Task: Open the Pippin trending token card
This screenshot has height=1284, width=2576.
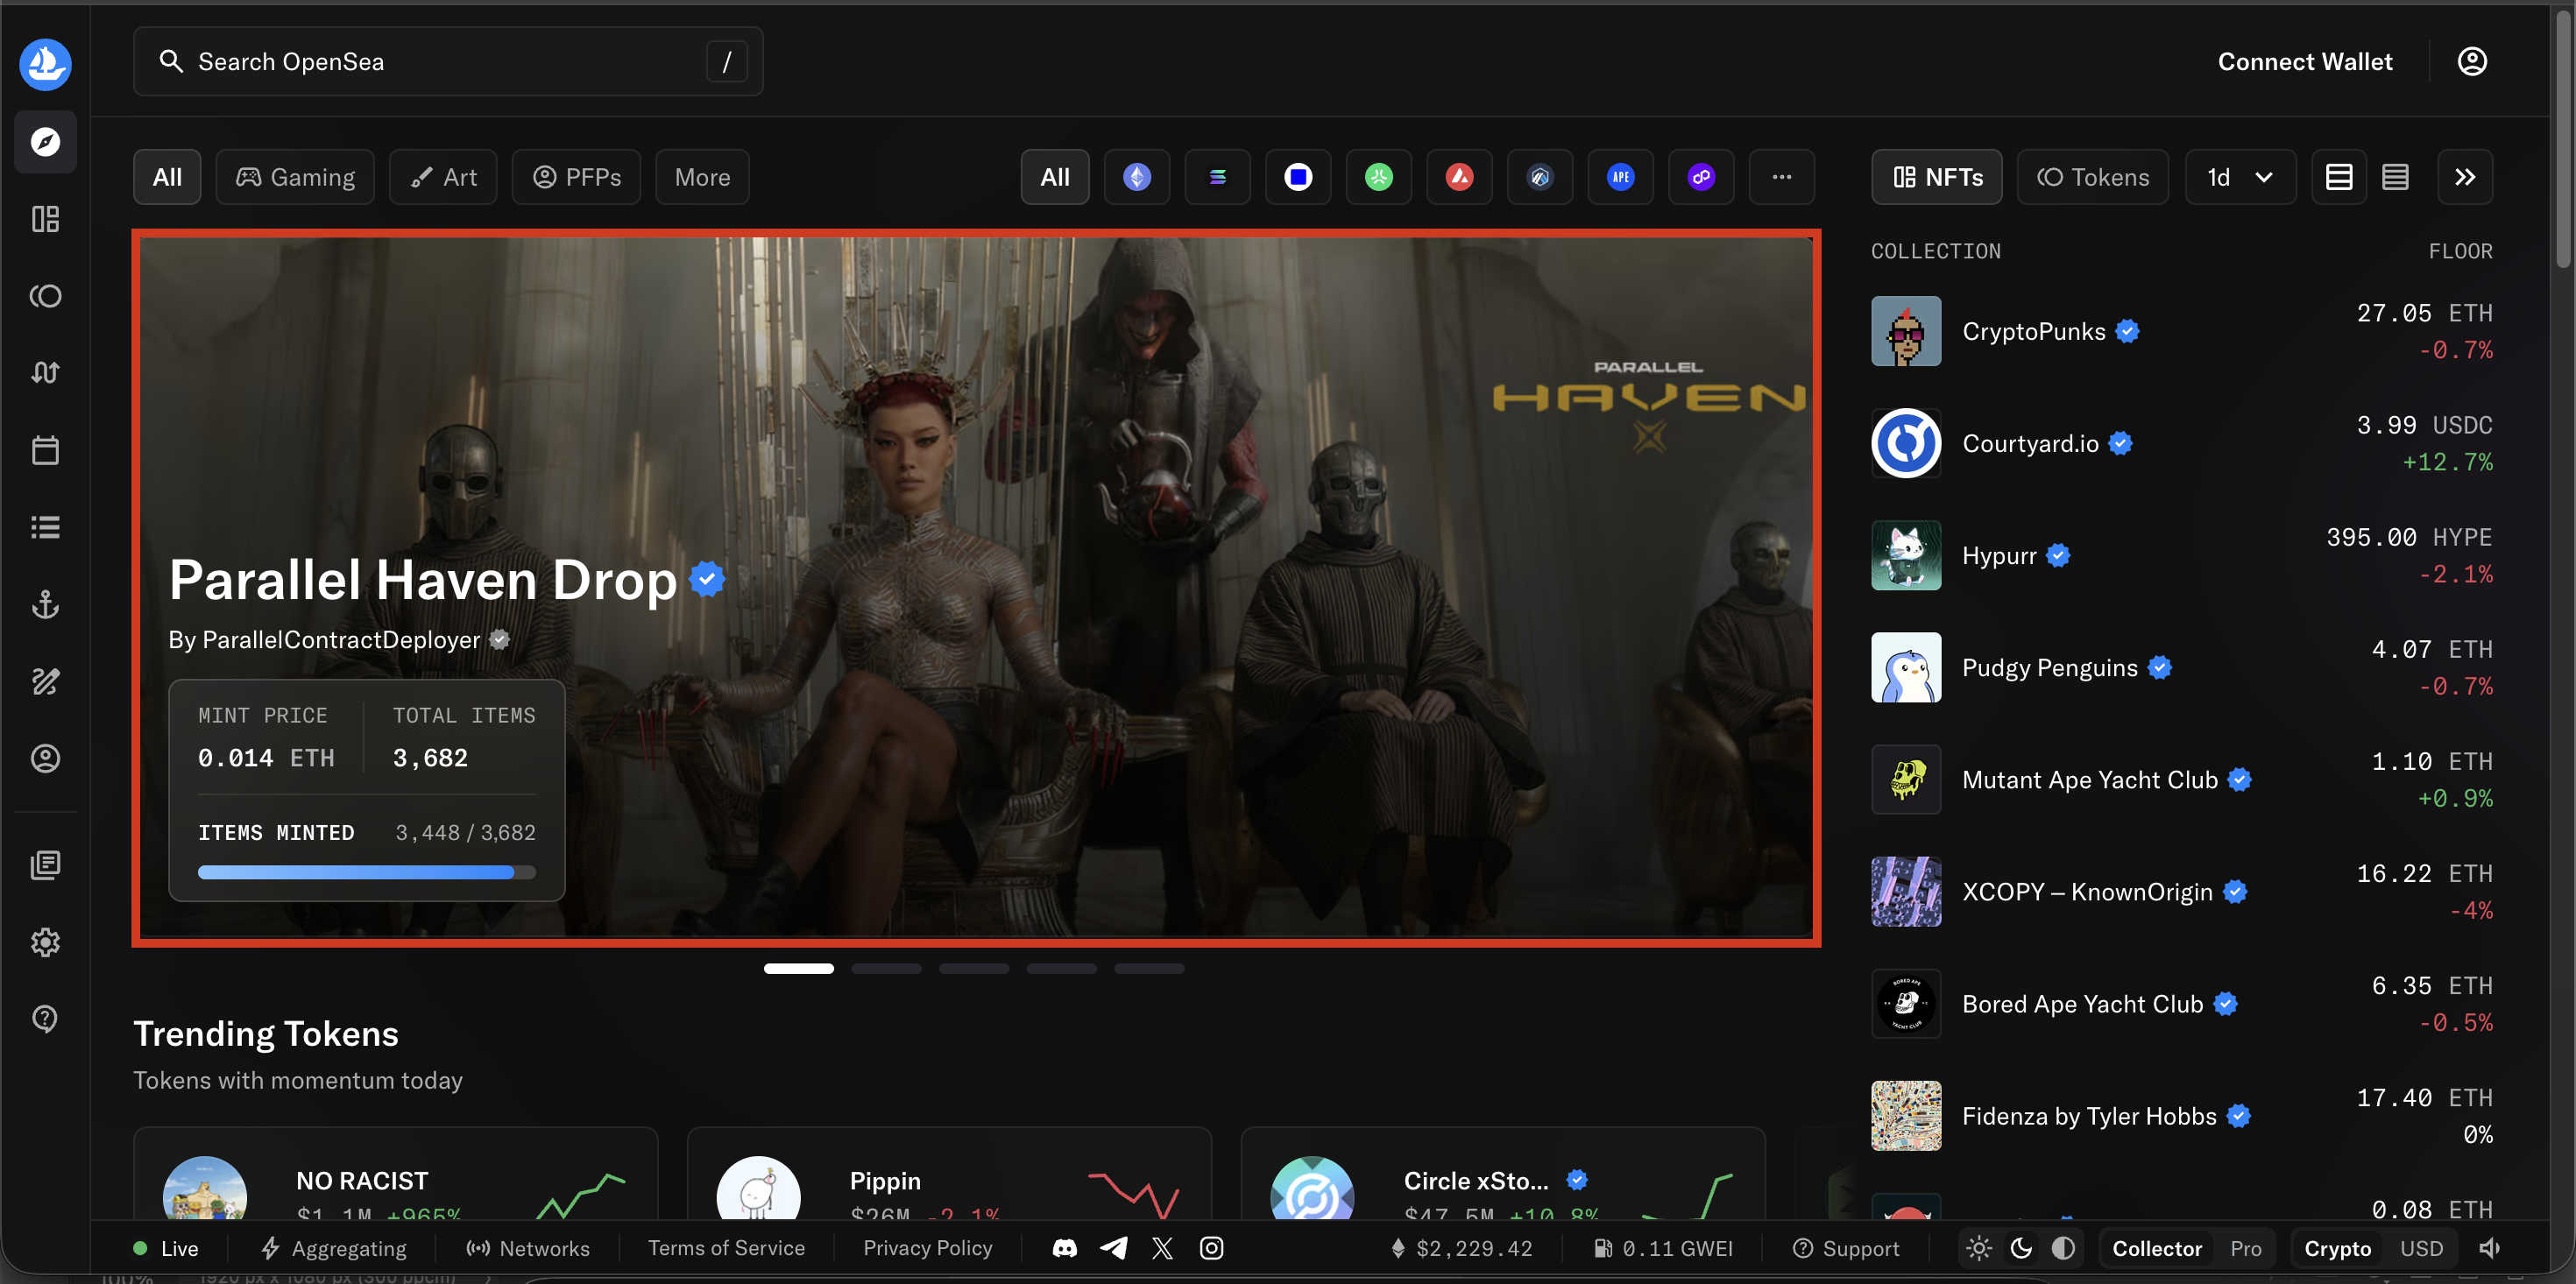Action: tap(949, 1175)
